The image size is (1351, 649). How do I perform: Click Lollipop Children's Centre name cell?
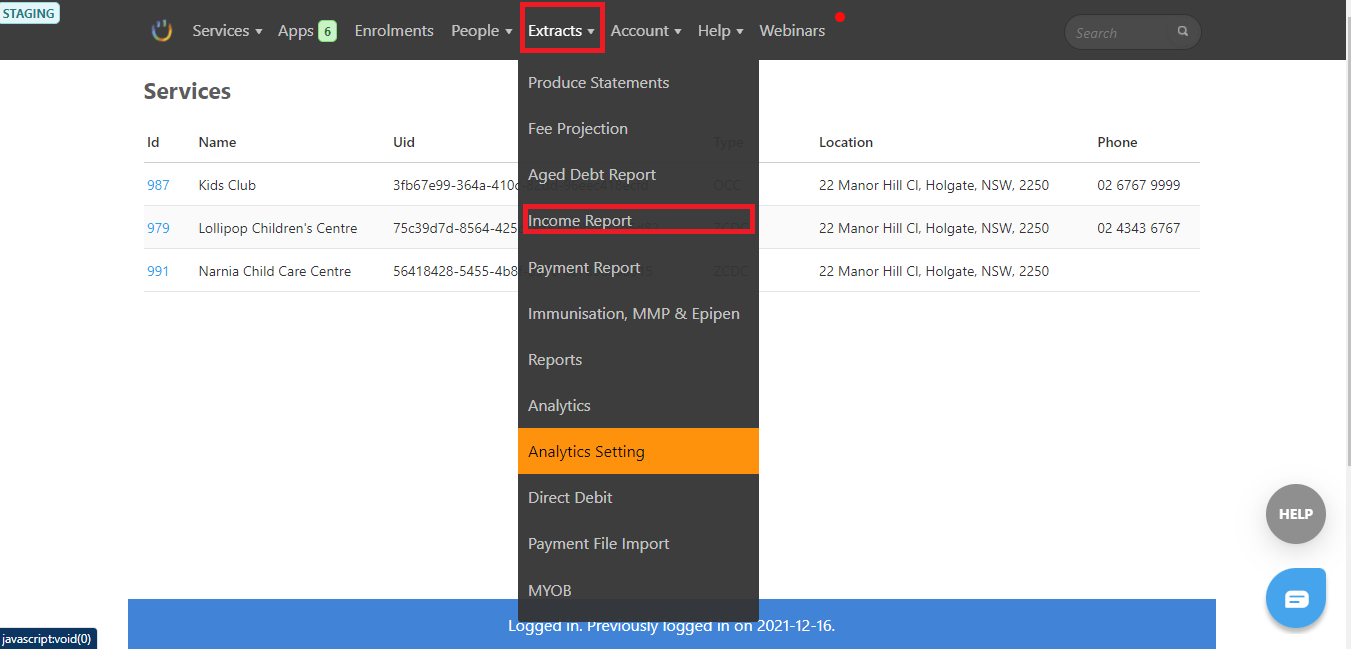point(278,228)
